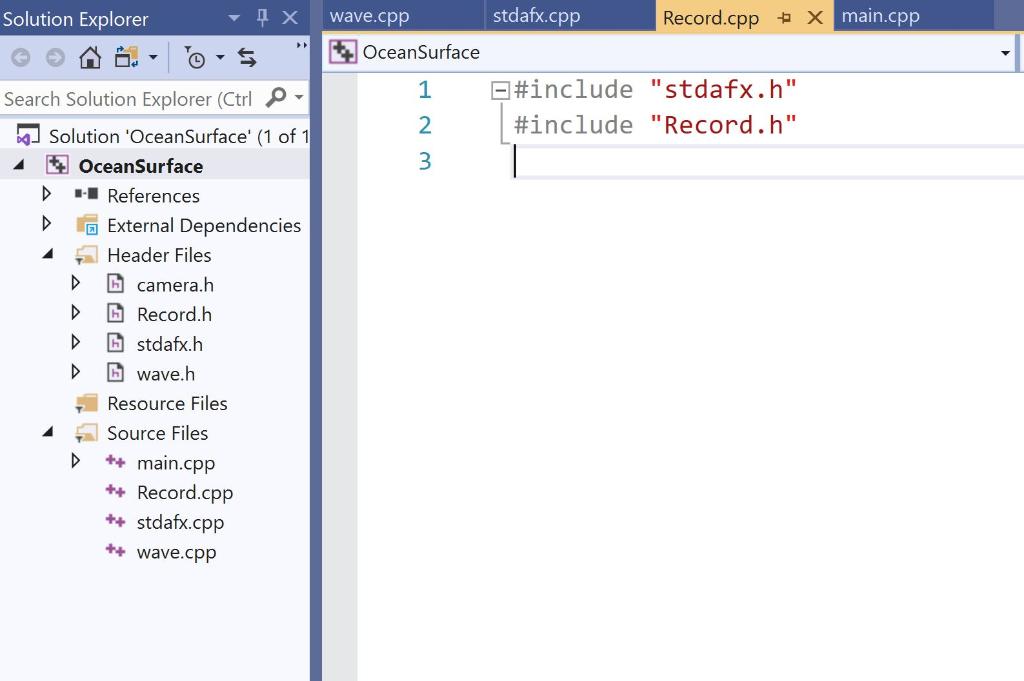Click the camera.h header file icon
This screenshot has height=681, width=1024.
click(116, 283)
